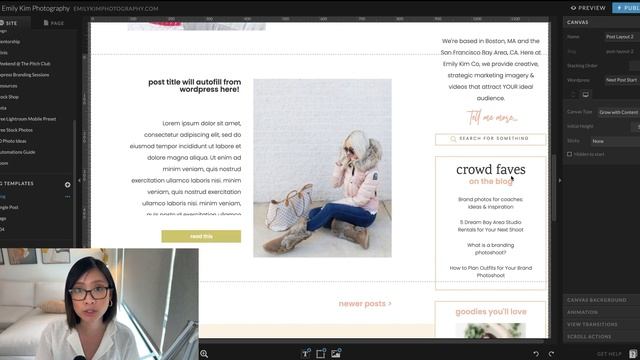
Task: Open '5 Dream Bay Area Studio Rentals' link
Action: click(491, 226)
